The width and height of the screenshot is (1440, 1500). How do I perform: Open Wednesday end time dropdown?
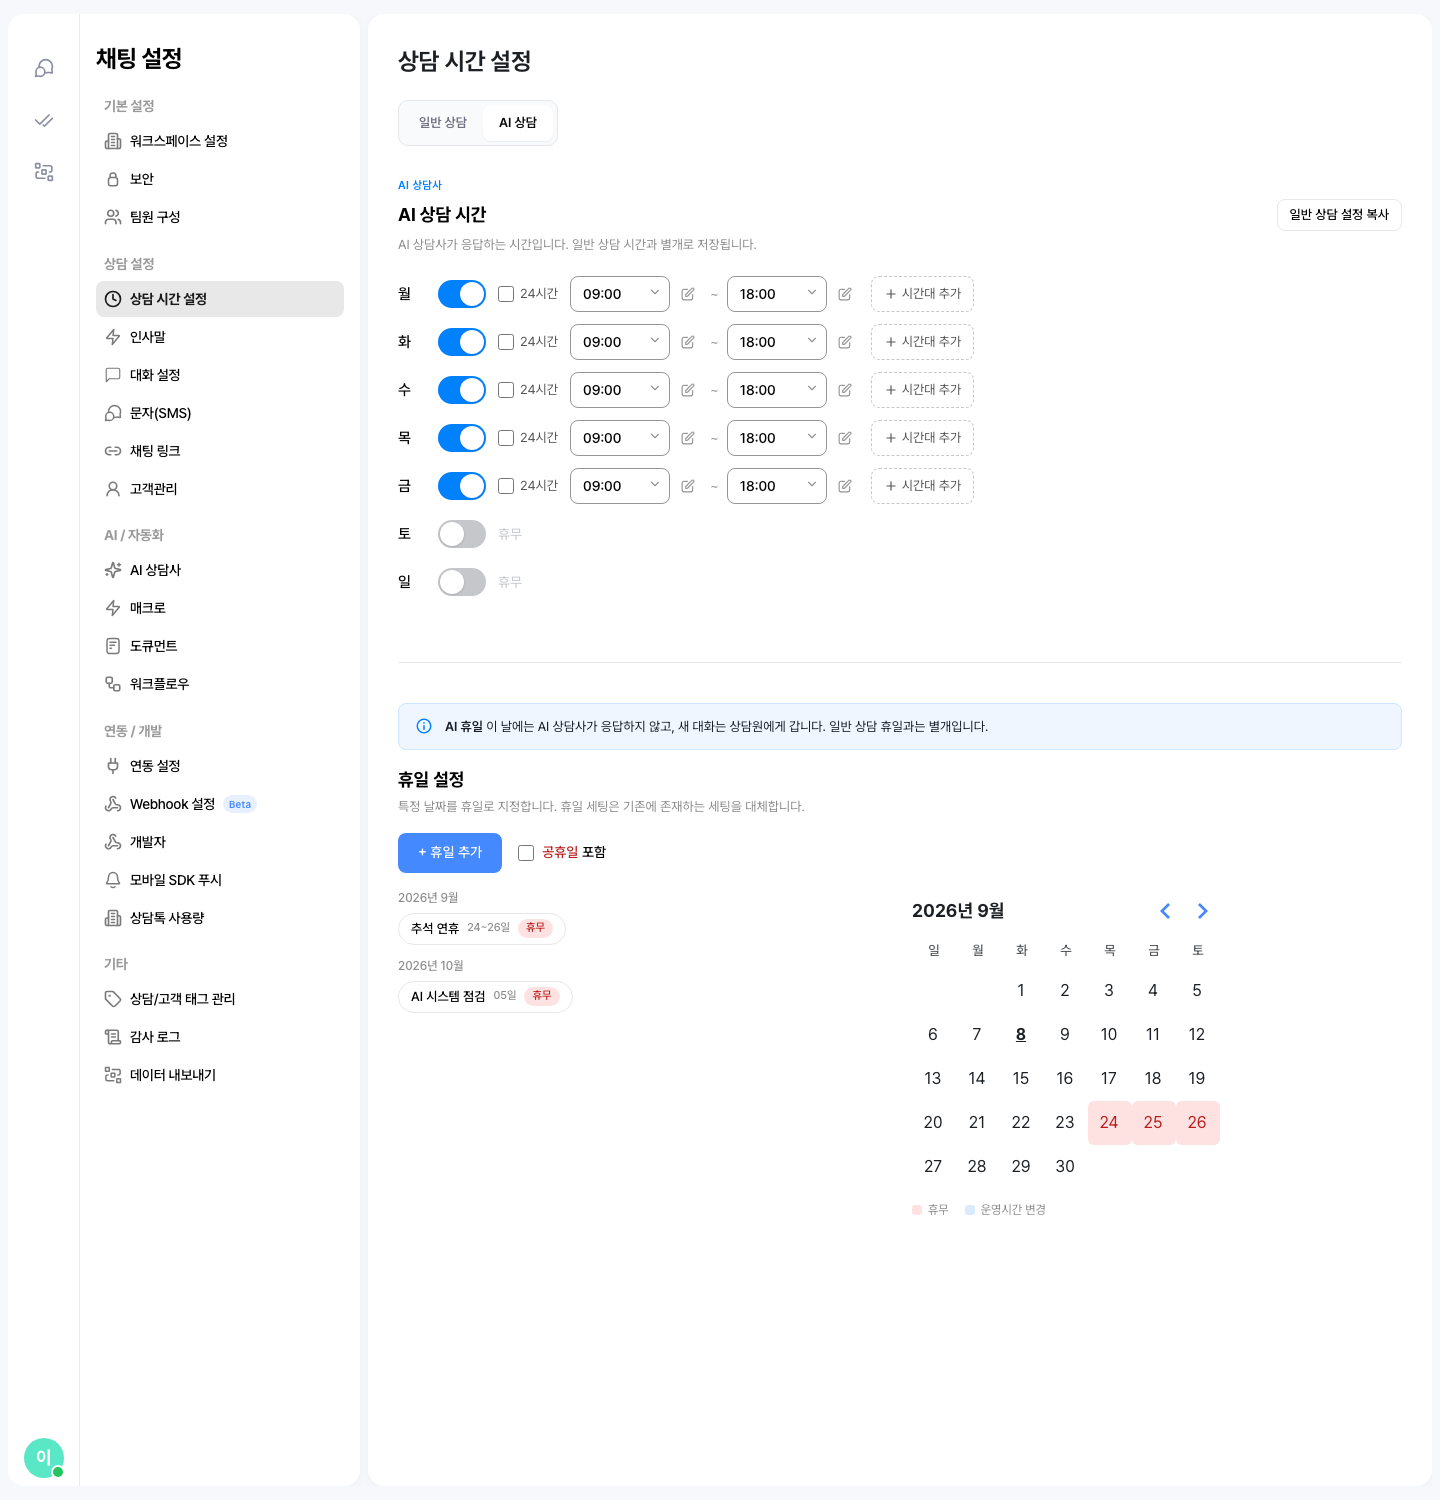coord(777,390)
